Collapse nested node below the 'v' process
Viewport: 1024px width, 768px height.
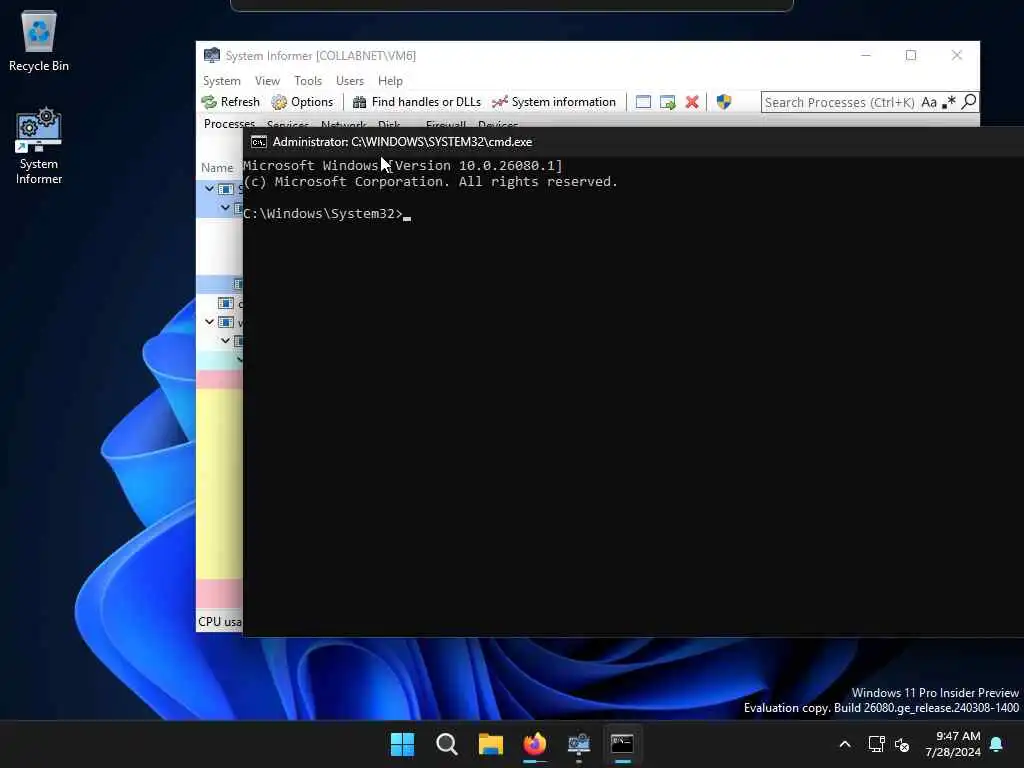coord(225,341)
